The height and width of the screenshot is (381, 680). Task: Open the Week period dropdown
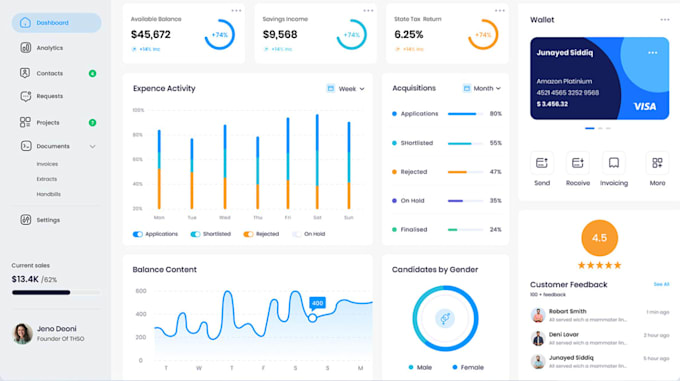coord(346,88)
